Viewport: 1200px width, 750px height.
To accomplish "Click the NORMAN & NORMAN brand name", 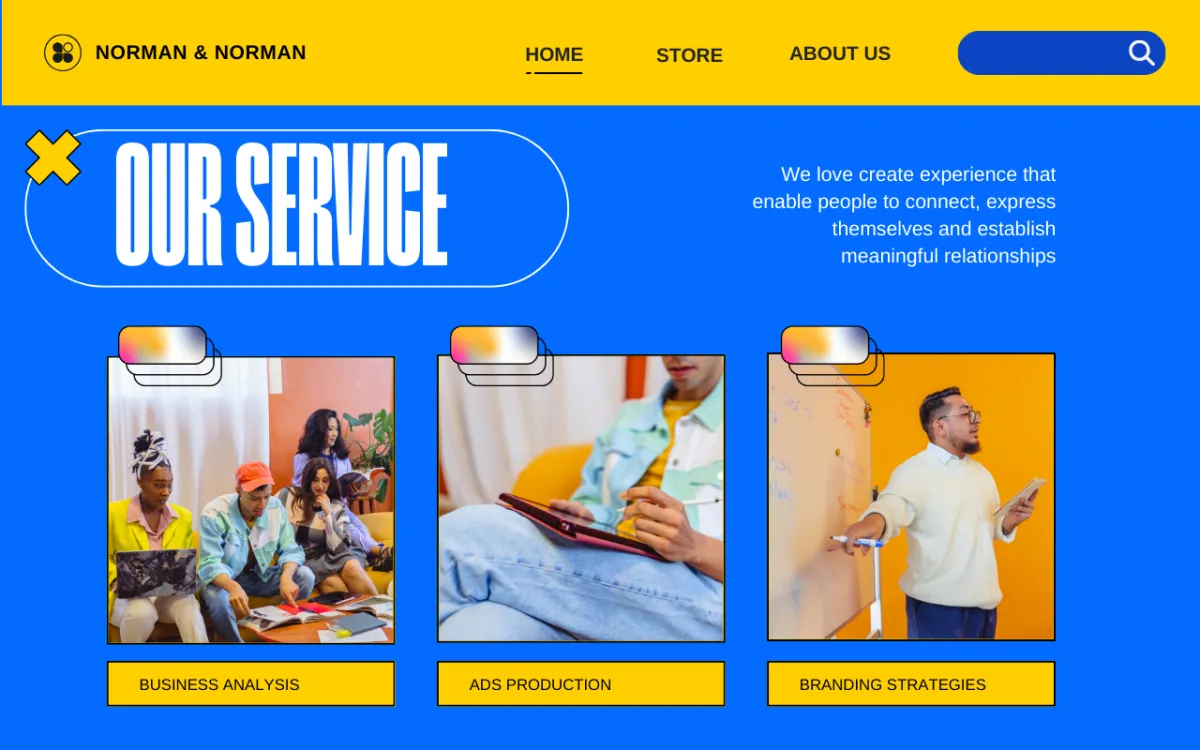I will point(201,53).
